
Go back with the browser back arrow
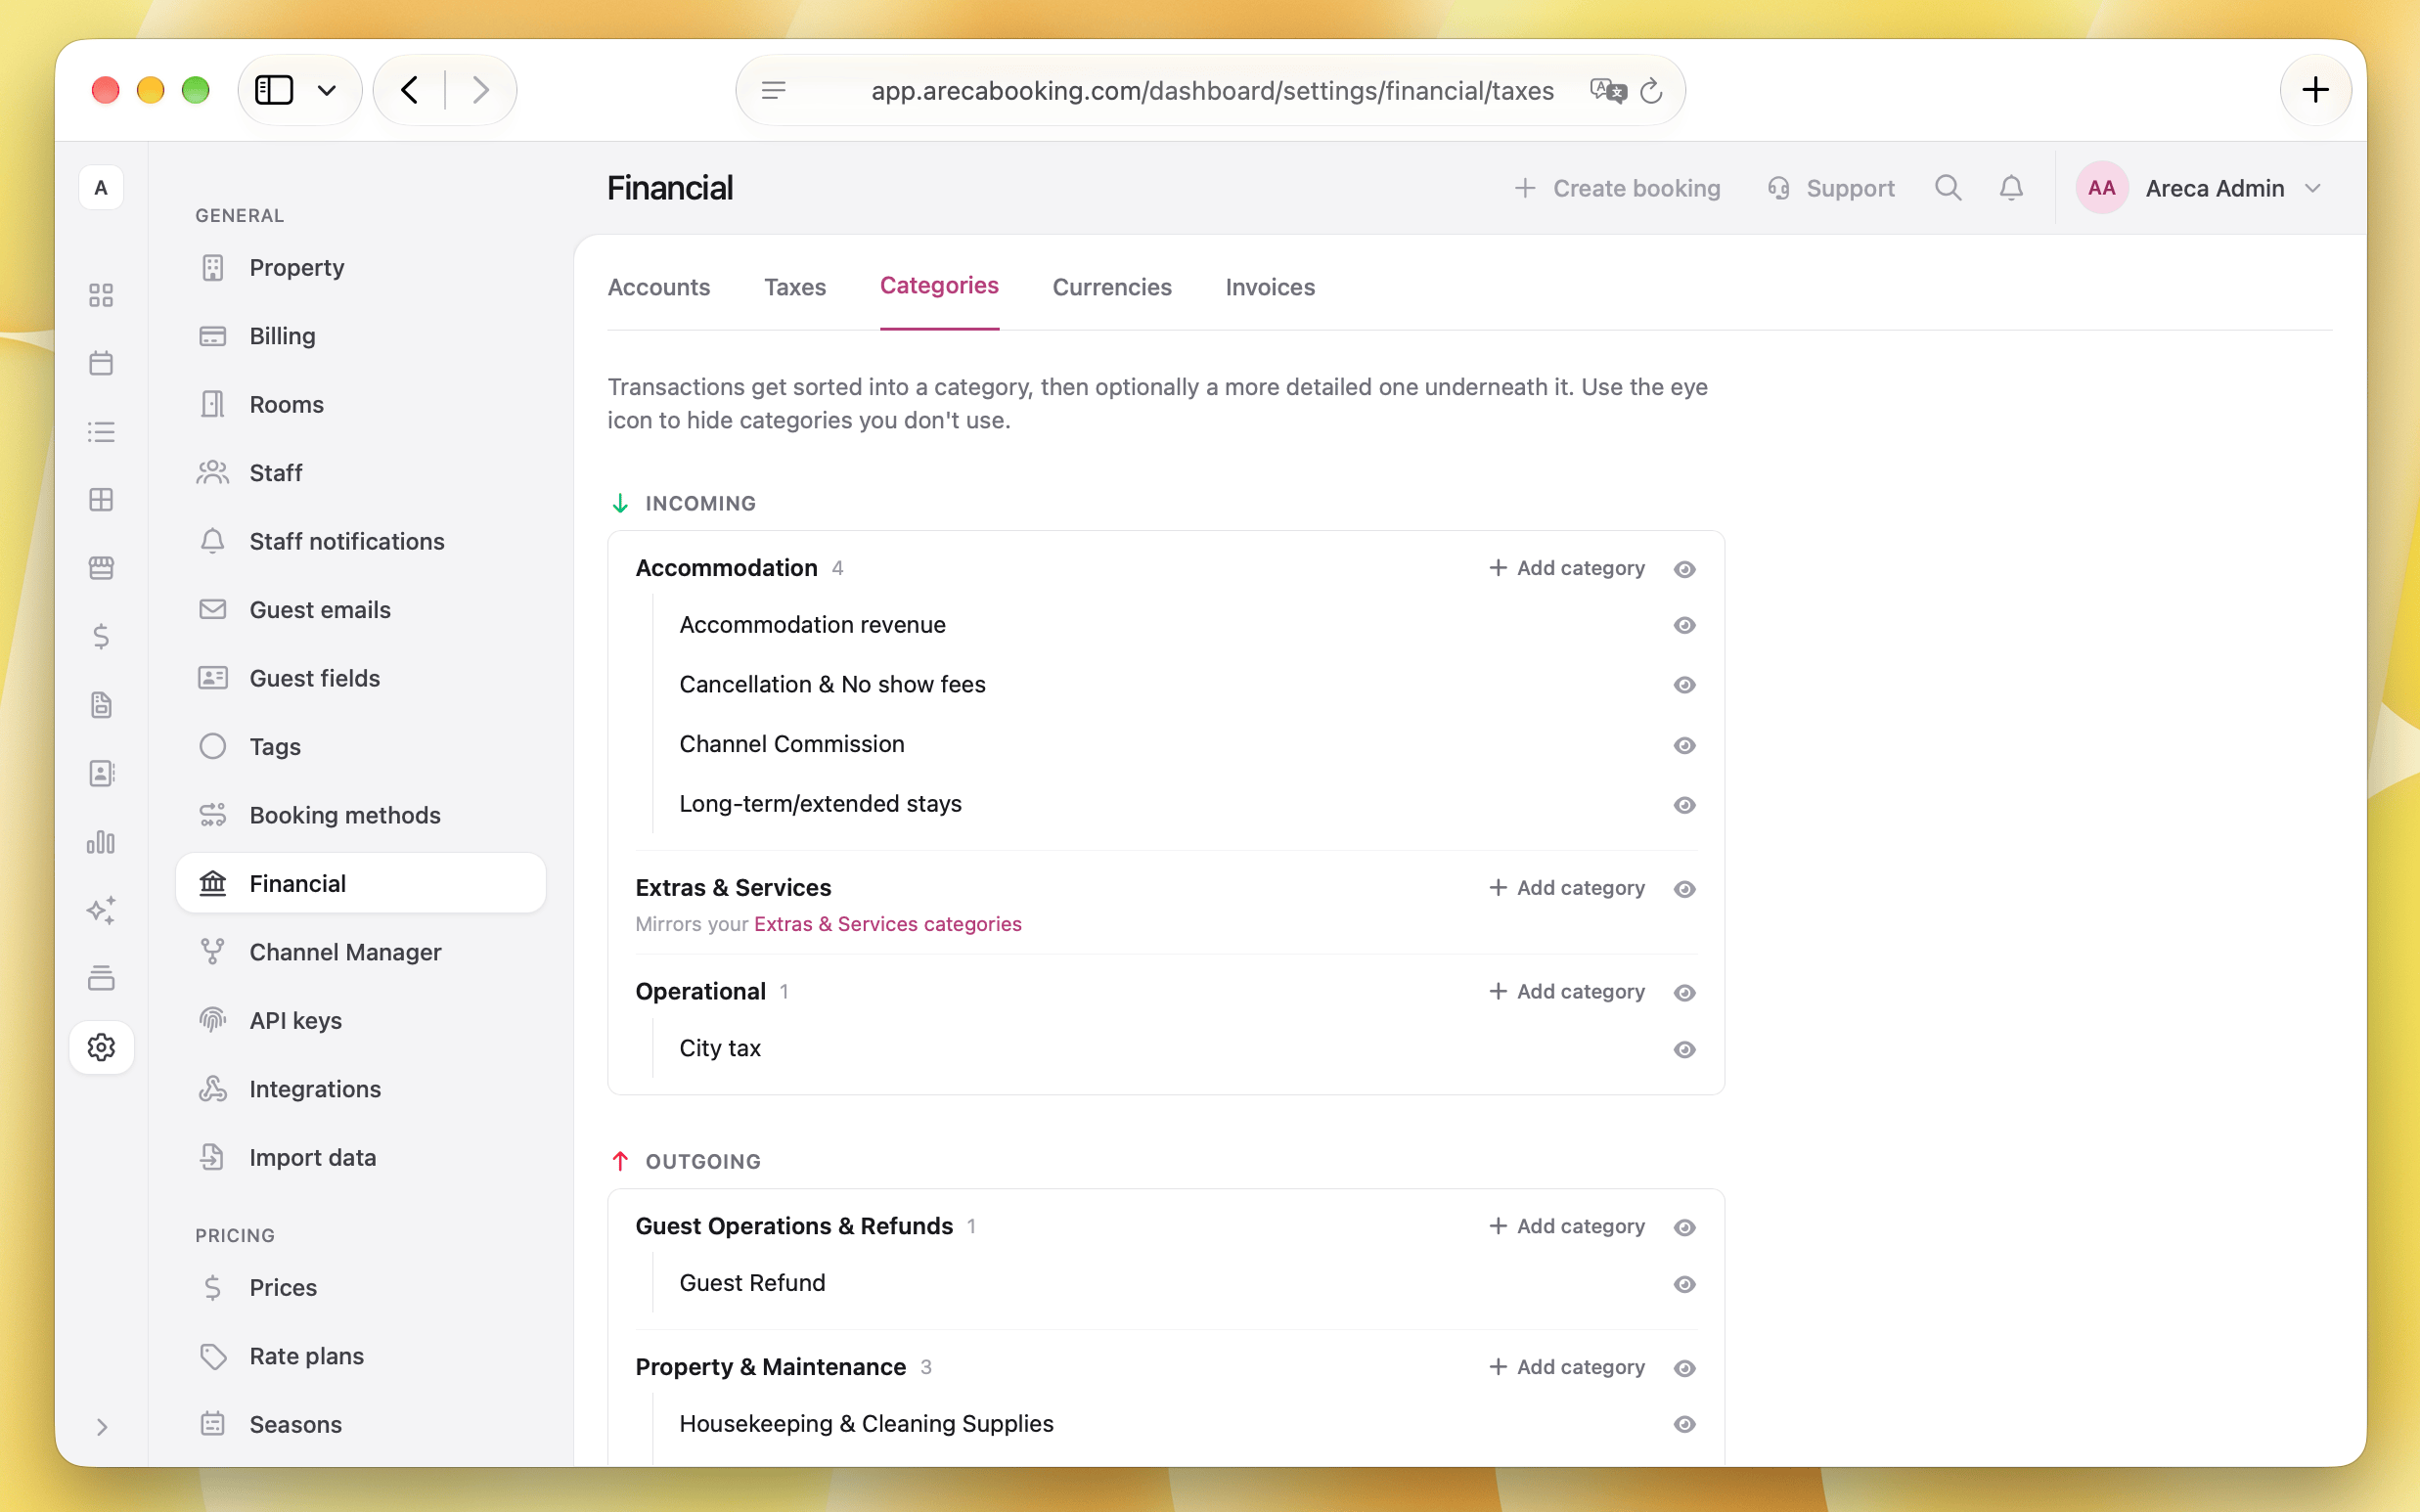coord(410,90)
